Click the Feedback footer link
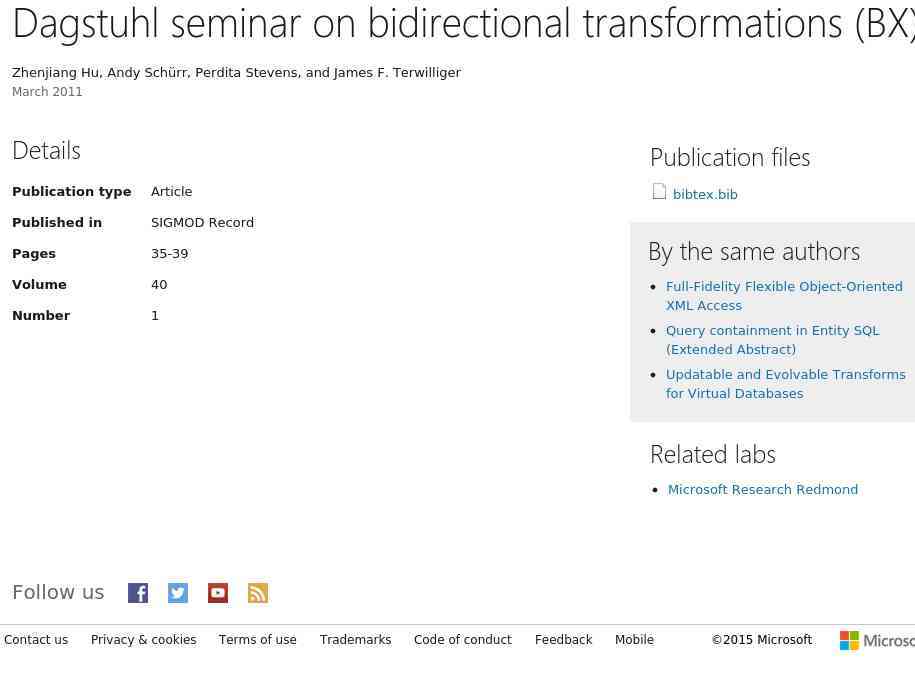Viewport: 915px width, 691px height. click(563, 640)
